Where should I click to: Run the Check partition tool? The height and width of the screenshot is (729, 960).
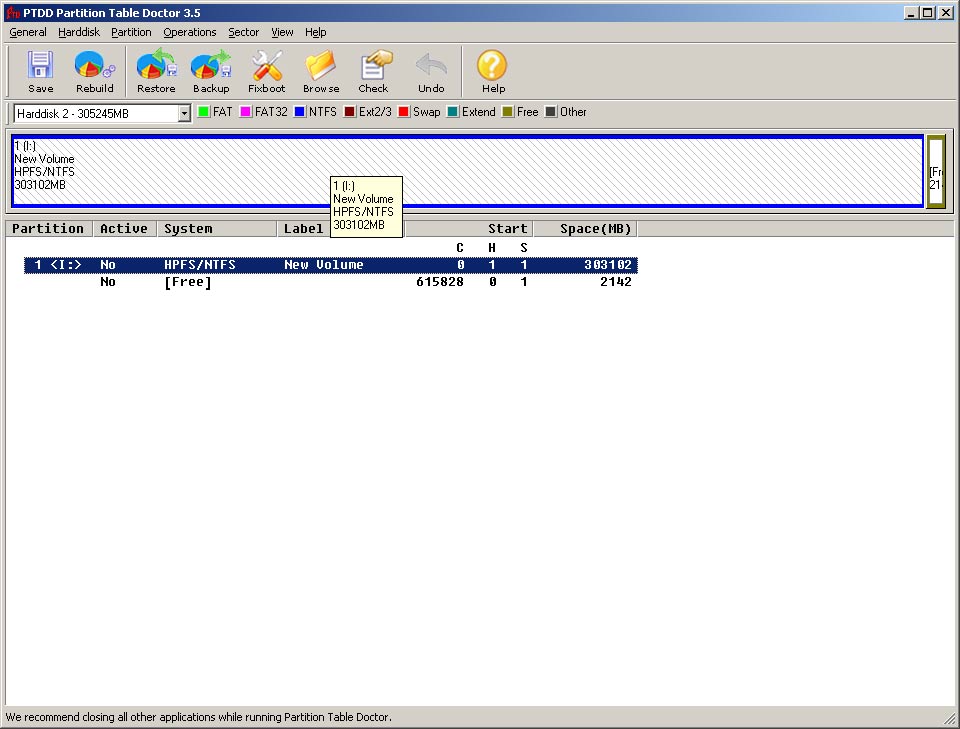374,72
